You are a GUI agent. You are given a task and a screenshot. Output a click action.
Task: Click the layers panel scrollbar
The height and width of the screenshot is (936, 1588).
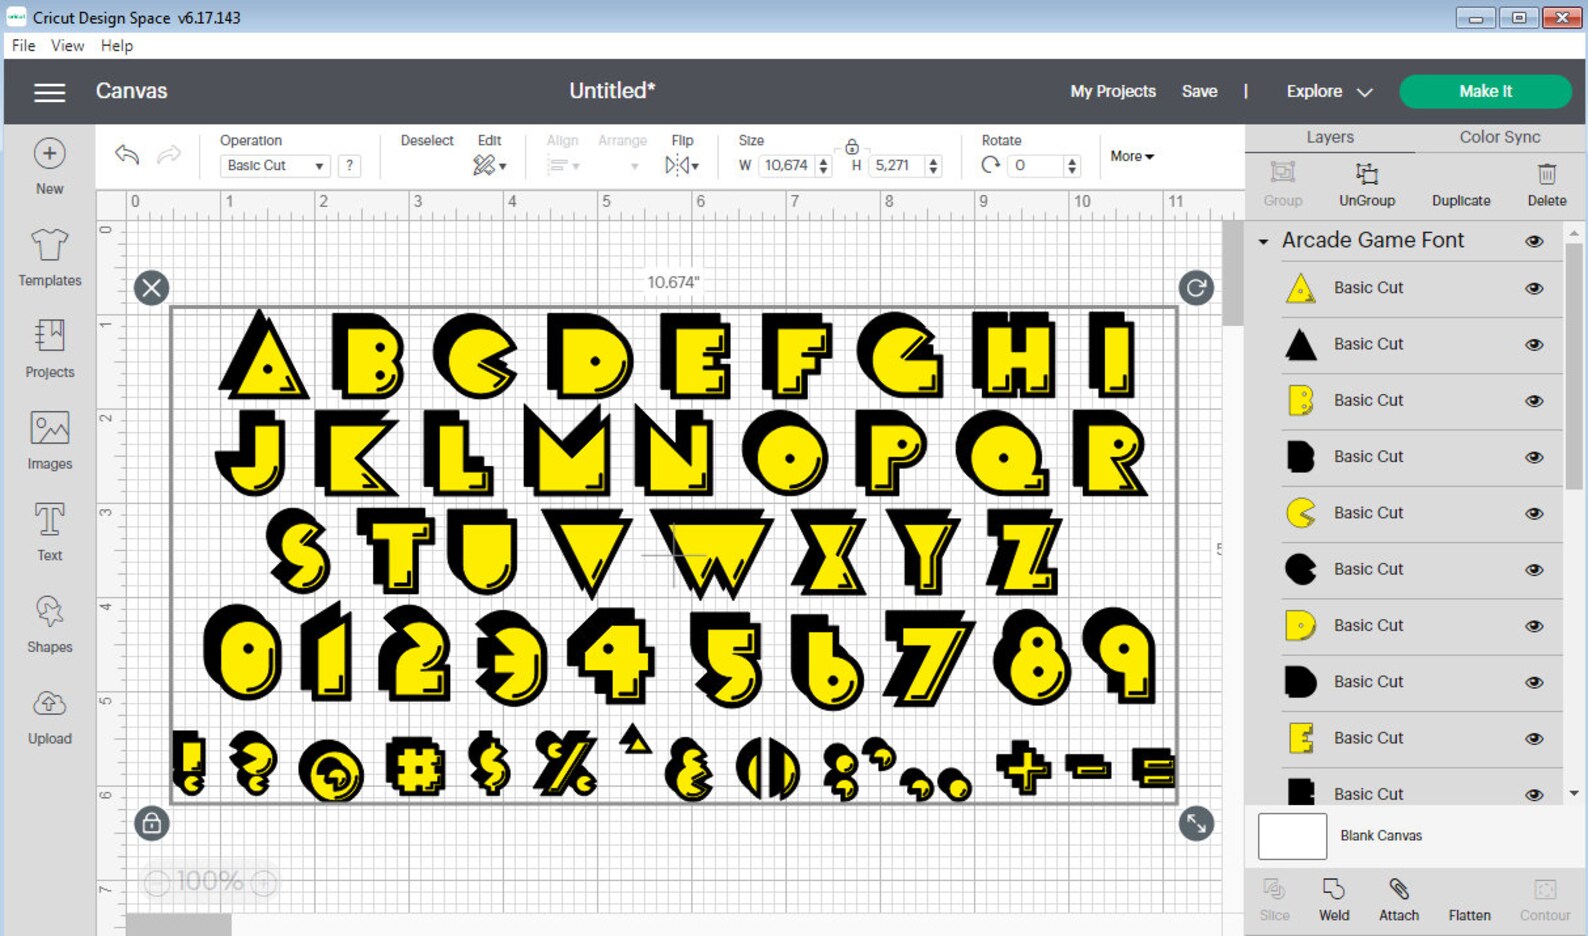coord(1574,365)
